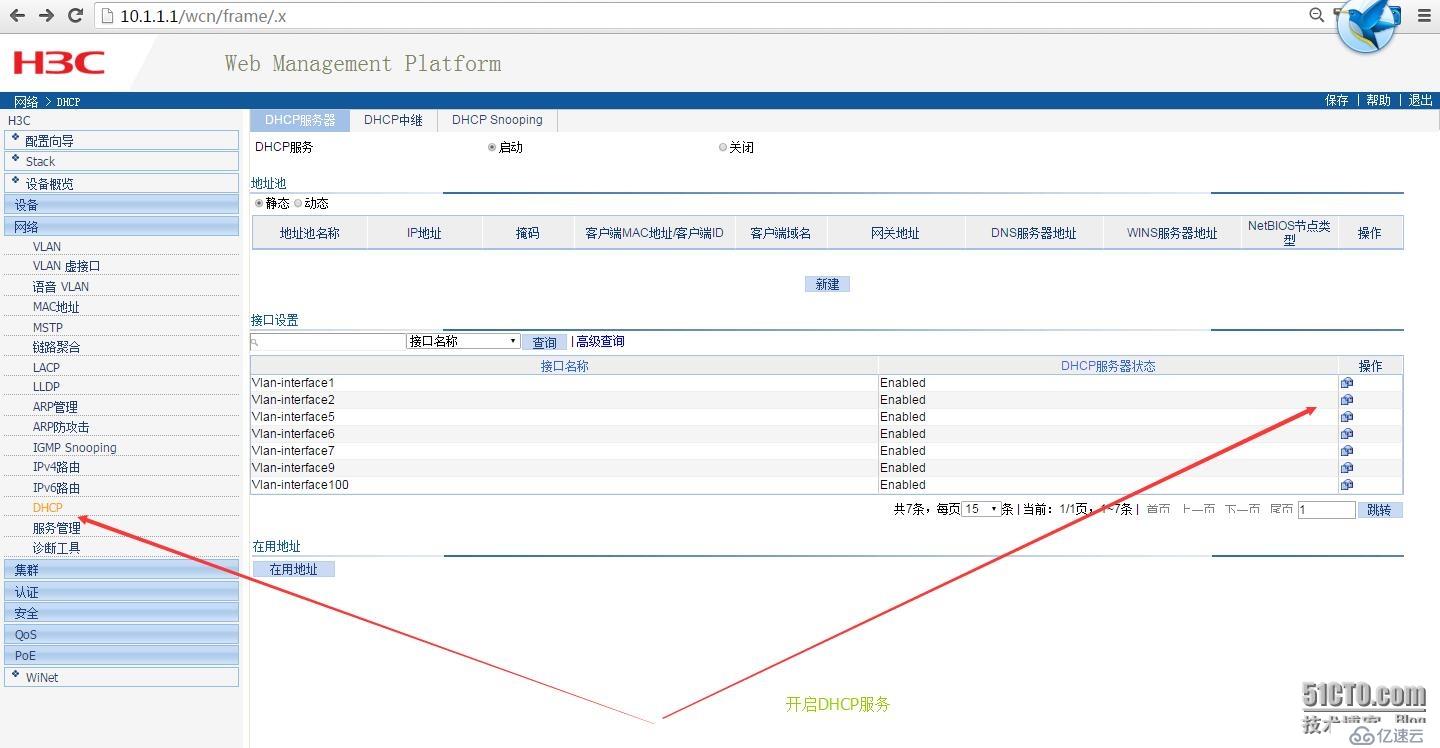This screenshot has height=748, width=1440.
Task: Open operation icon for Vlan-interface9
Action: [x=1347, y=468]
